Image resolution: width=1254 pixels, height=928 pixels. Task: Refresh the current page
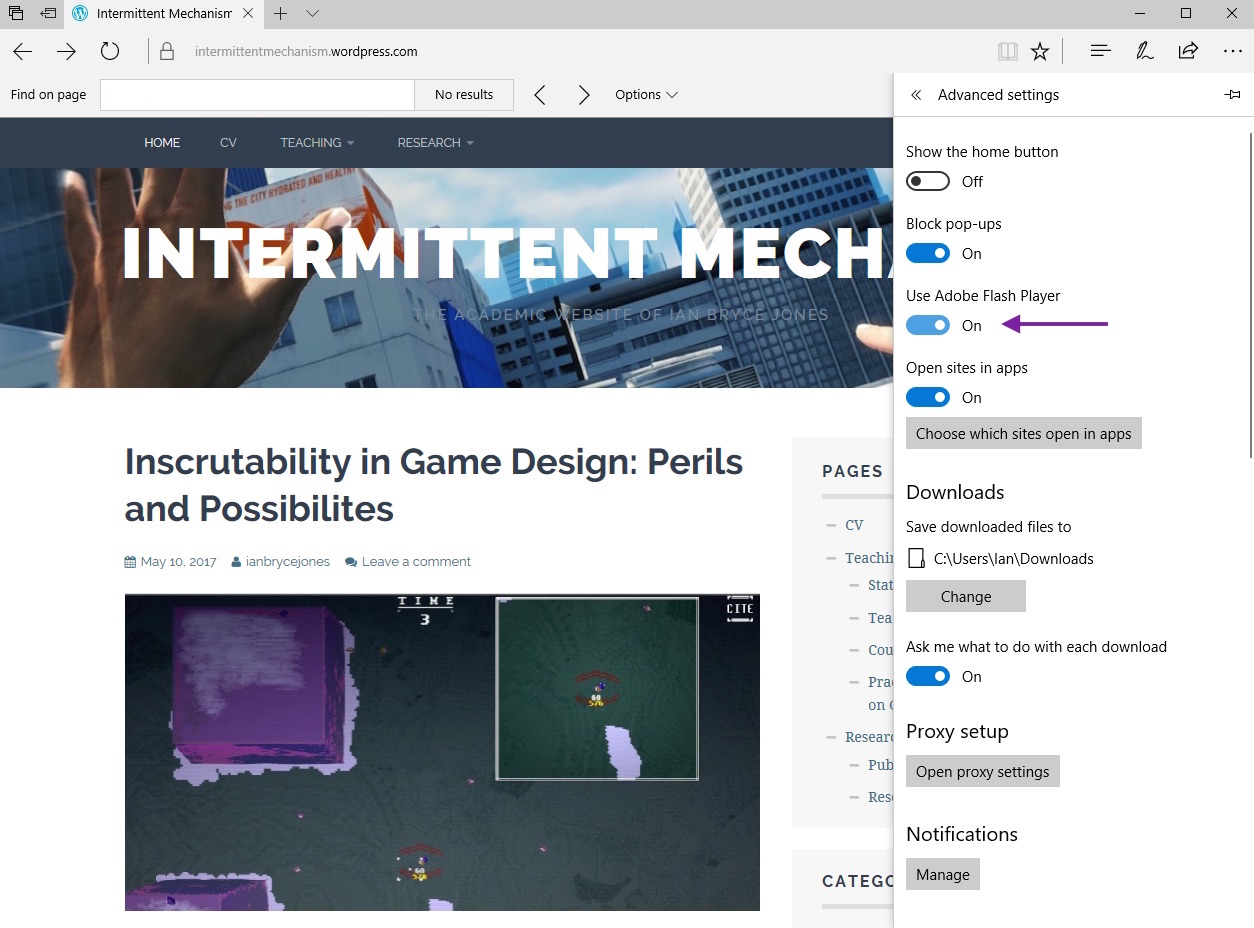[x=110, y=52]
